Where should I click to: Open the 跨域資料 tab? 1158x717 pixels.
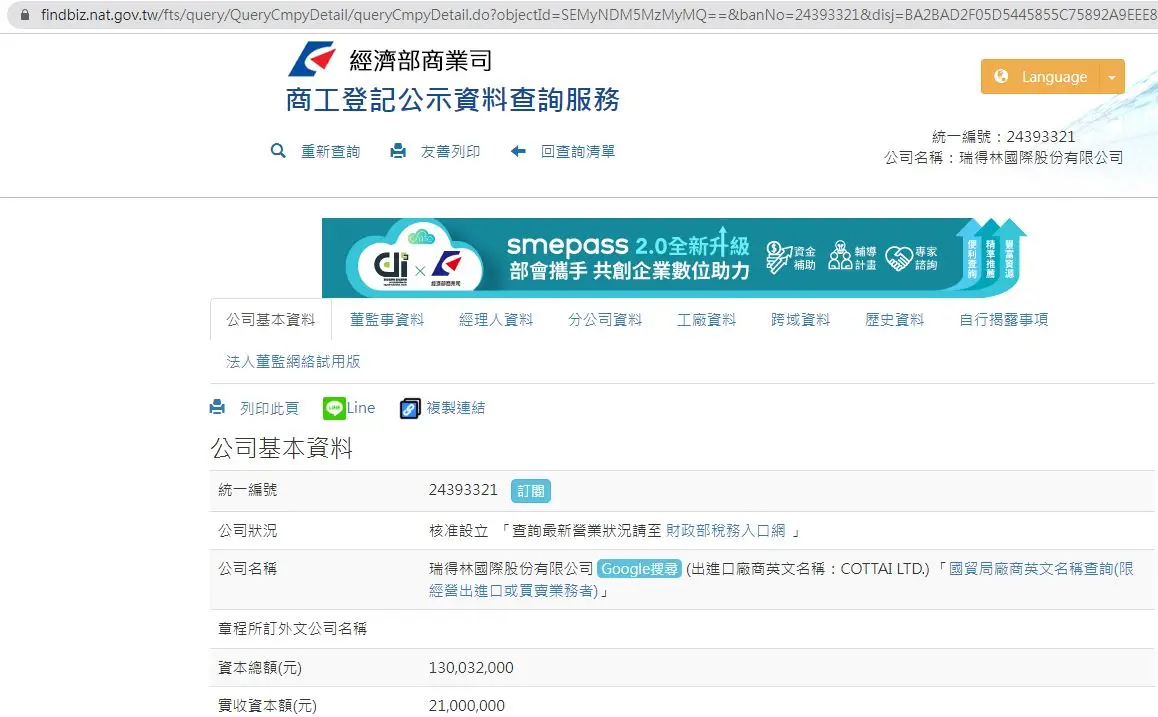pyautogui.click(x=801, y=320)
